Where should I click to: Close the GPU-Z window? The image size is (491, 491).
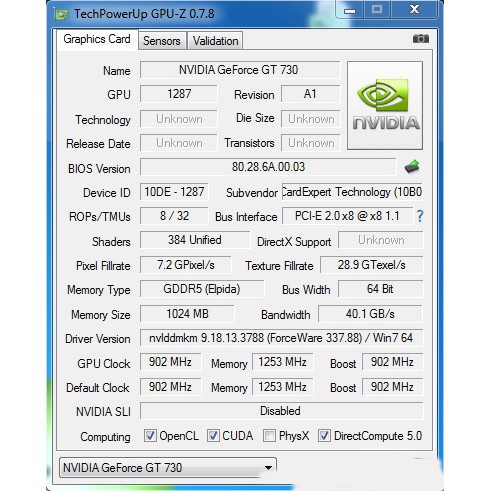coord(414,9)
